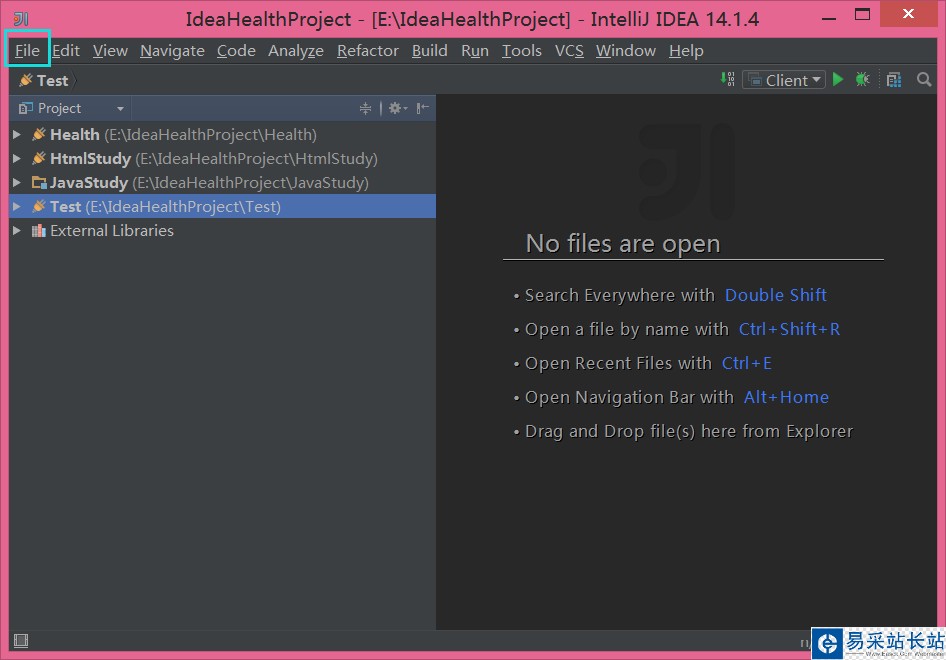Image resolution: width=946 pixels, height=660 pixels.
Task: Click the Search Everywhere magnifier icon
Action: (x=924, y=79)
